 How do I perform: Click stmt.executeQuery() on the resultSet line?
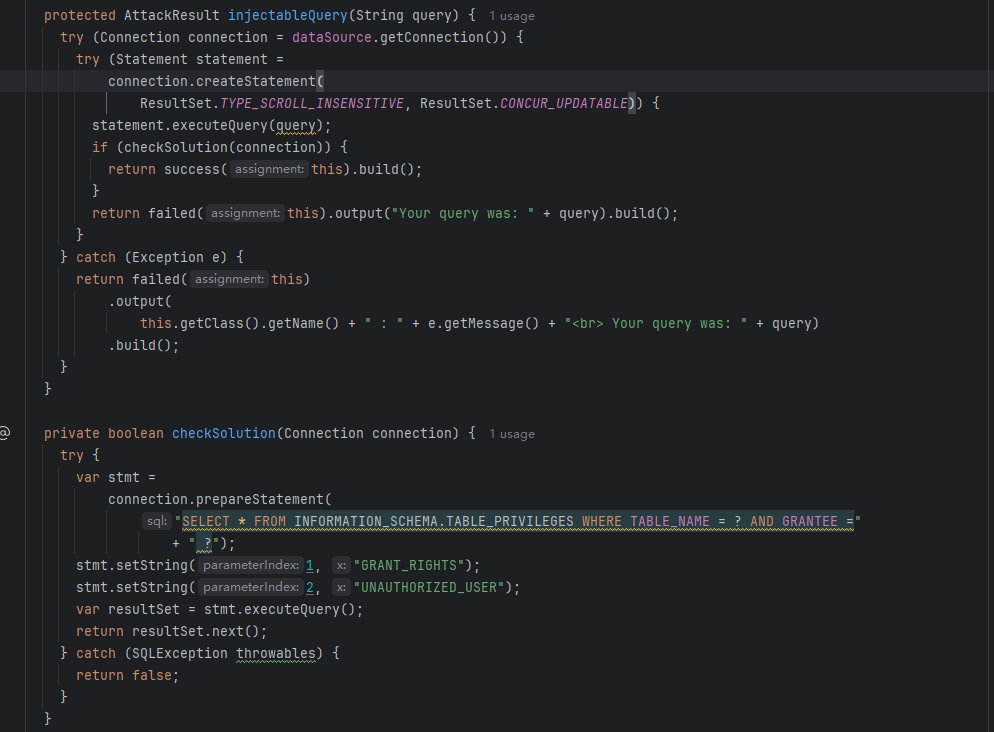(280, 610)
